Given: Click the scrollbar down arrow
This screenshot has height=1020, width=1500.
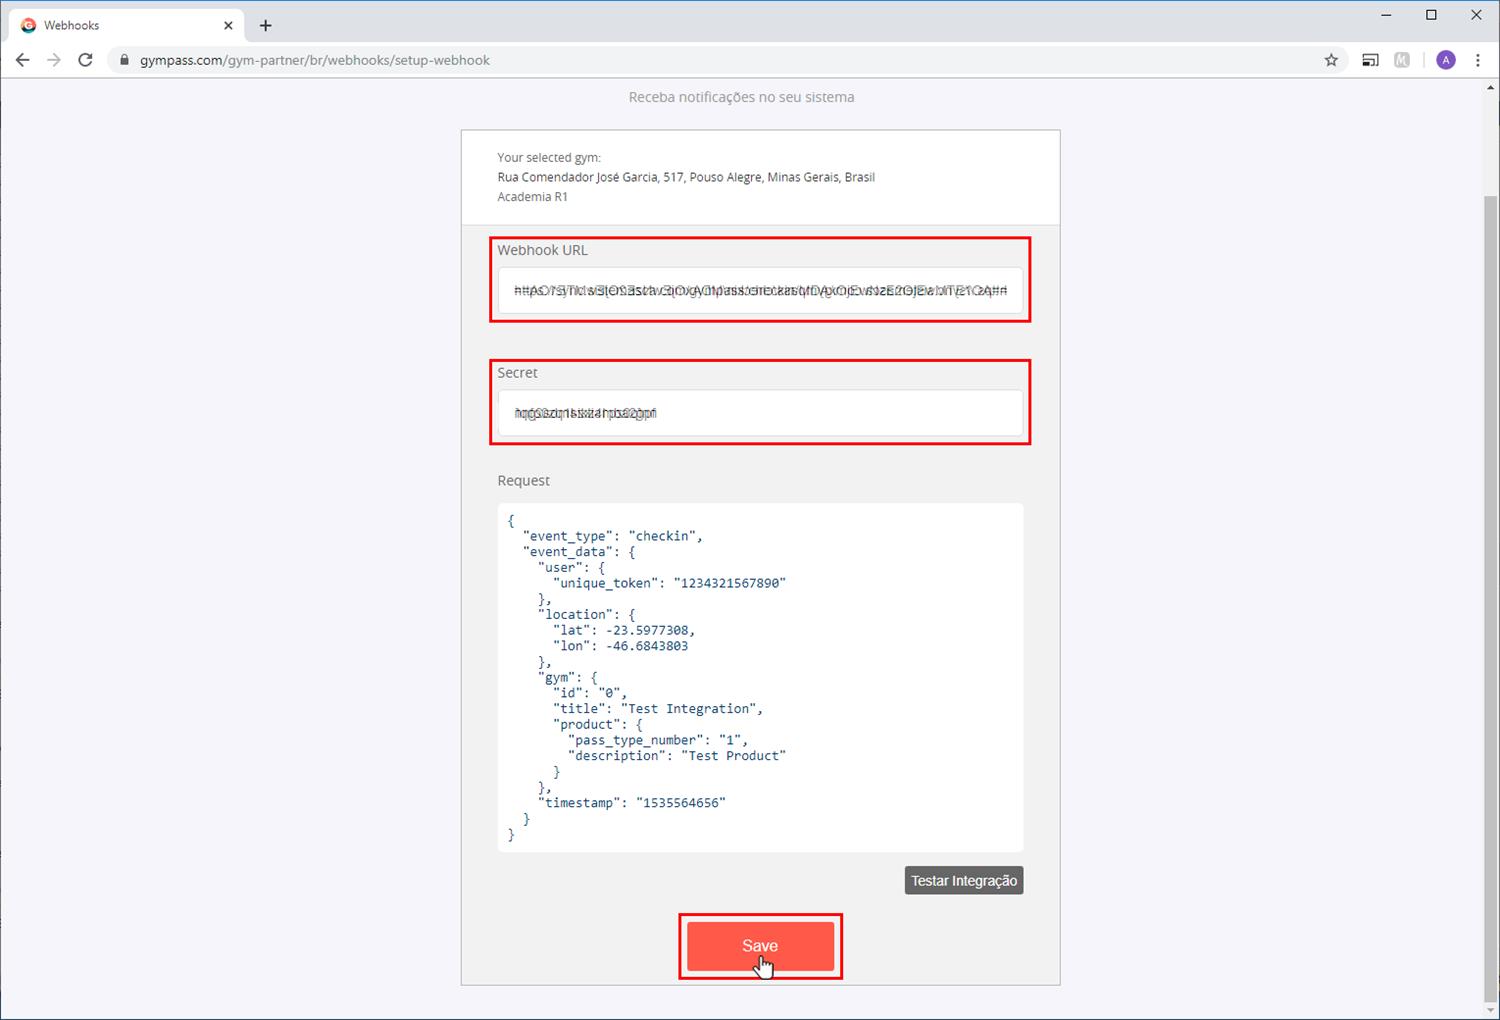Looking at the screenshot, I should [1491, 1009].
